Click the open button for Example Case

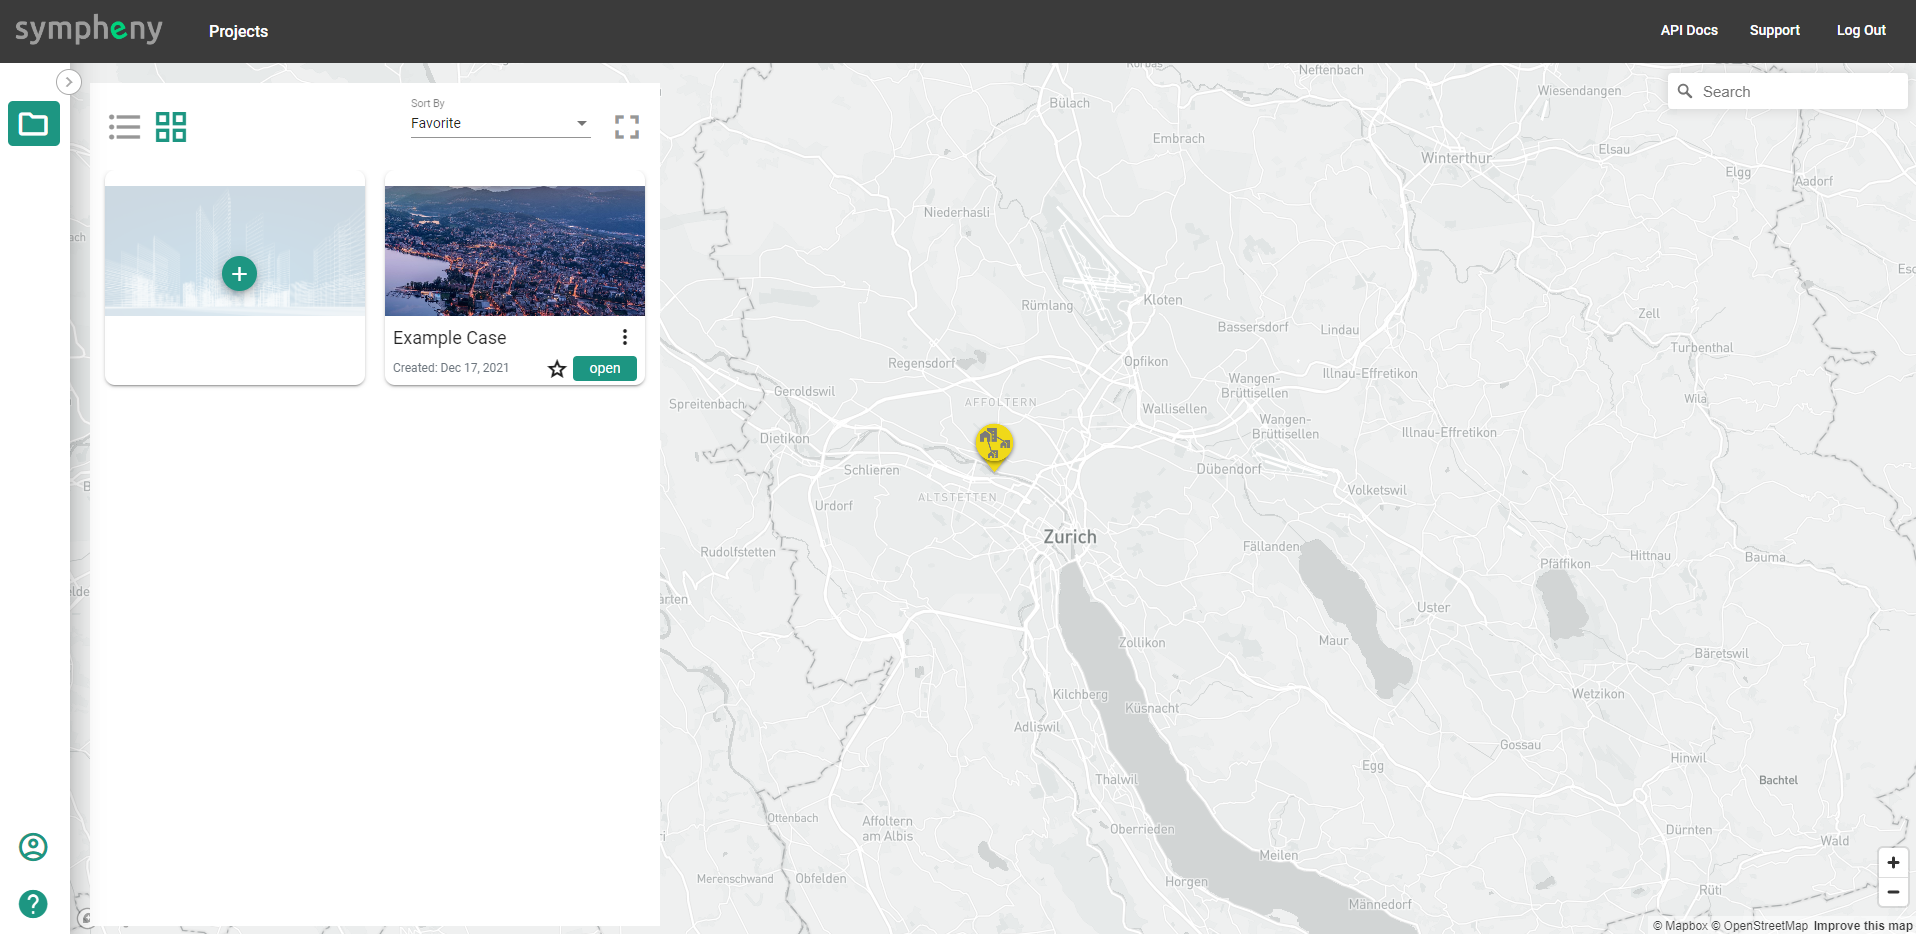604,369
